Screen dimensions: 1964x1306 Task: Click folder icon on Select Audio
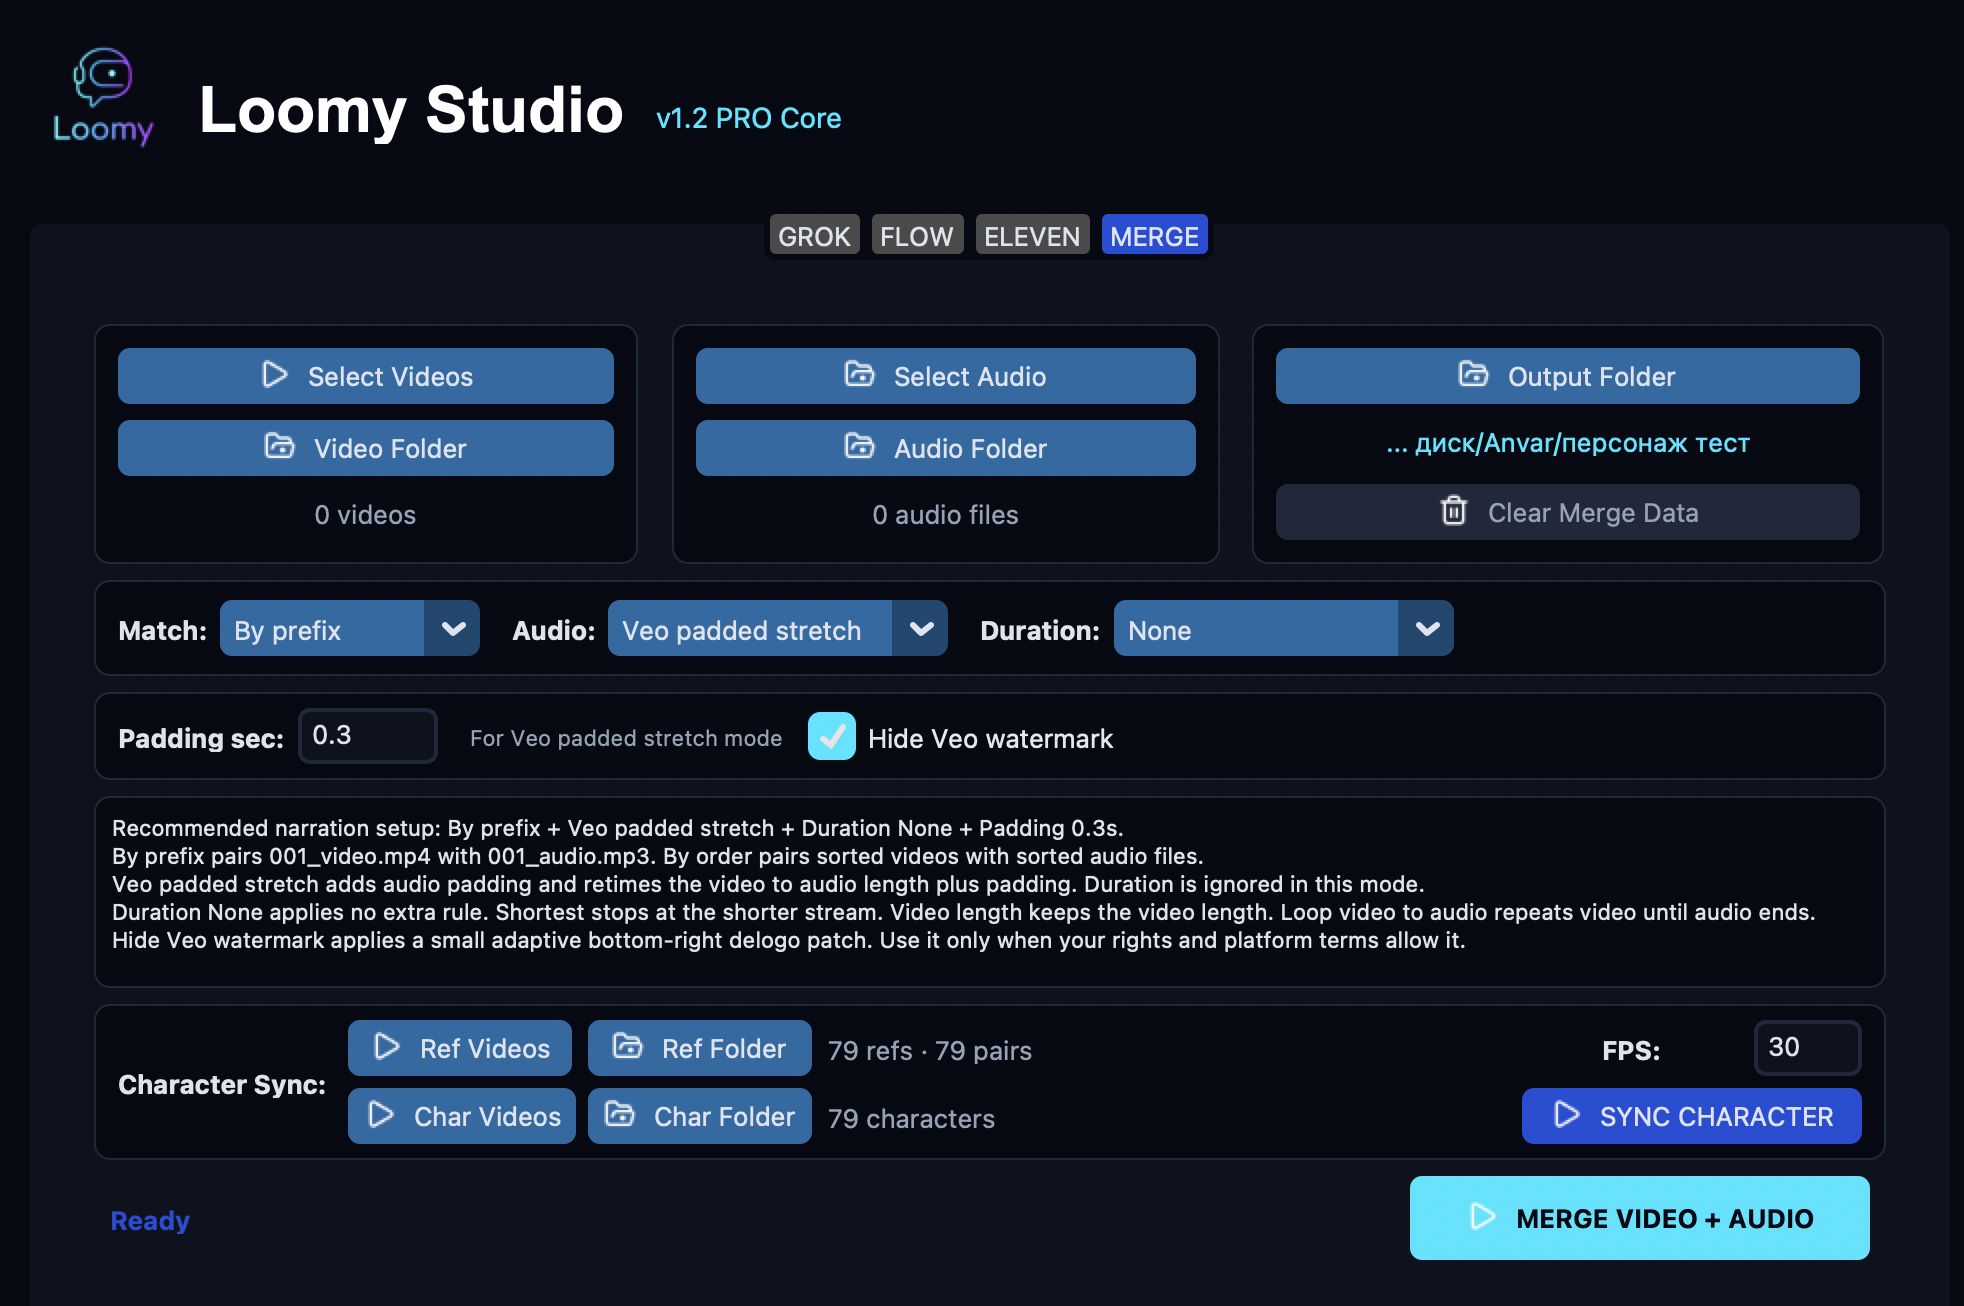coord(859,374)
